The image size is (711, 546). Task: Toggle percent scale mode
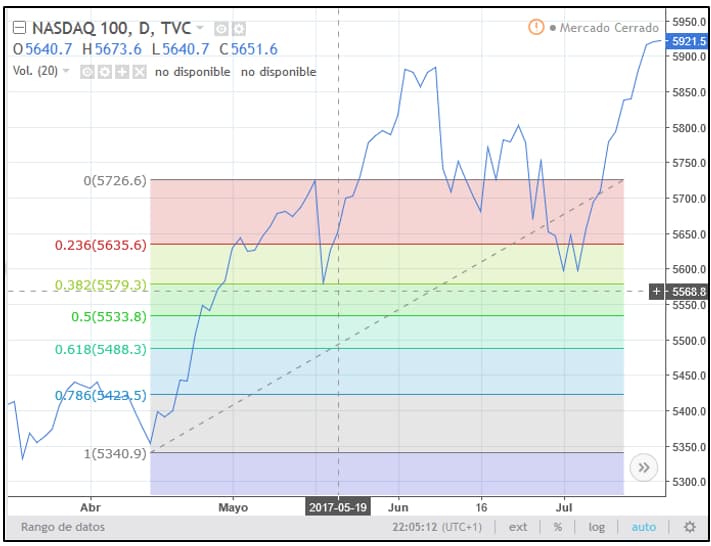tap(557, 527)
